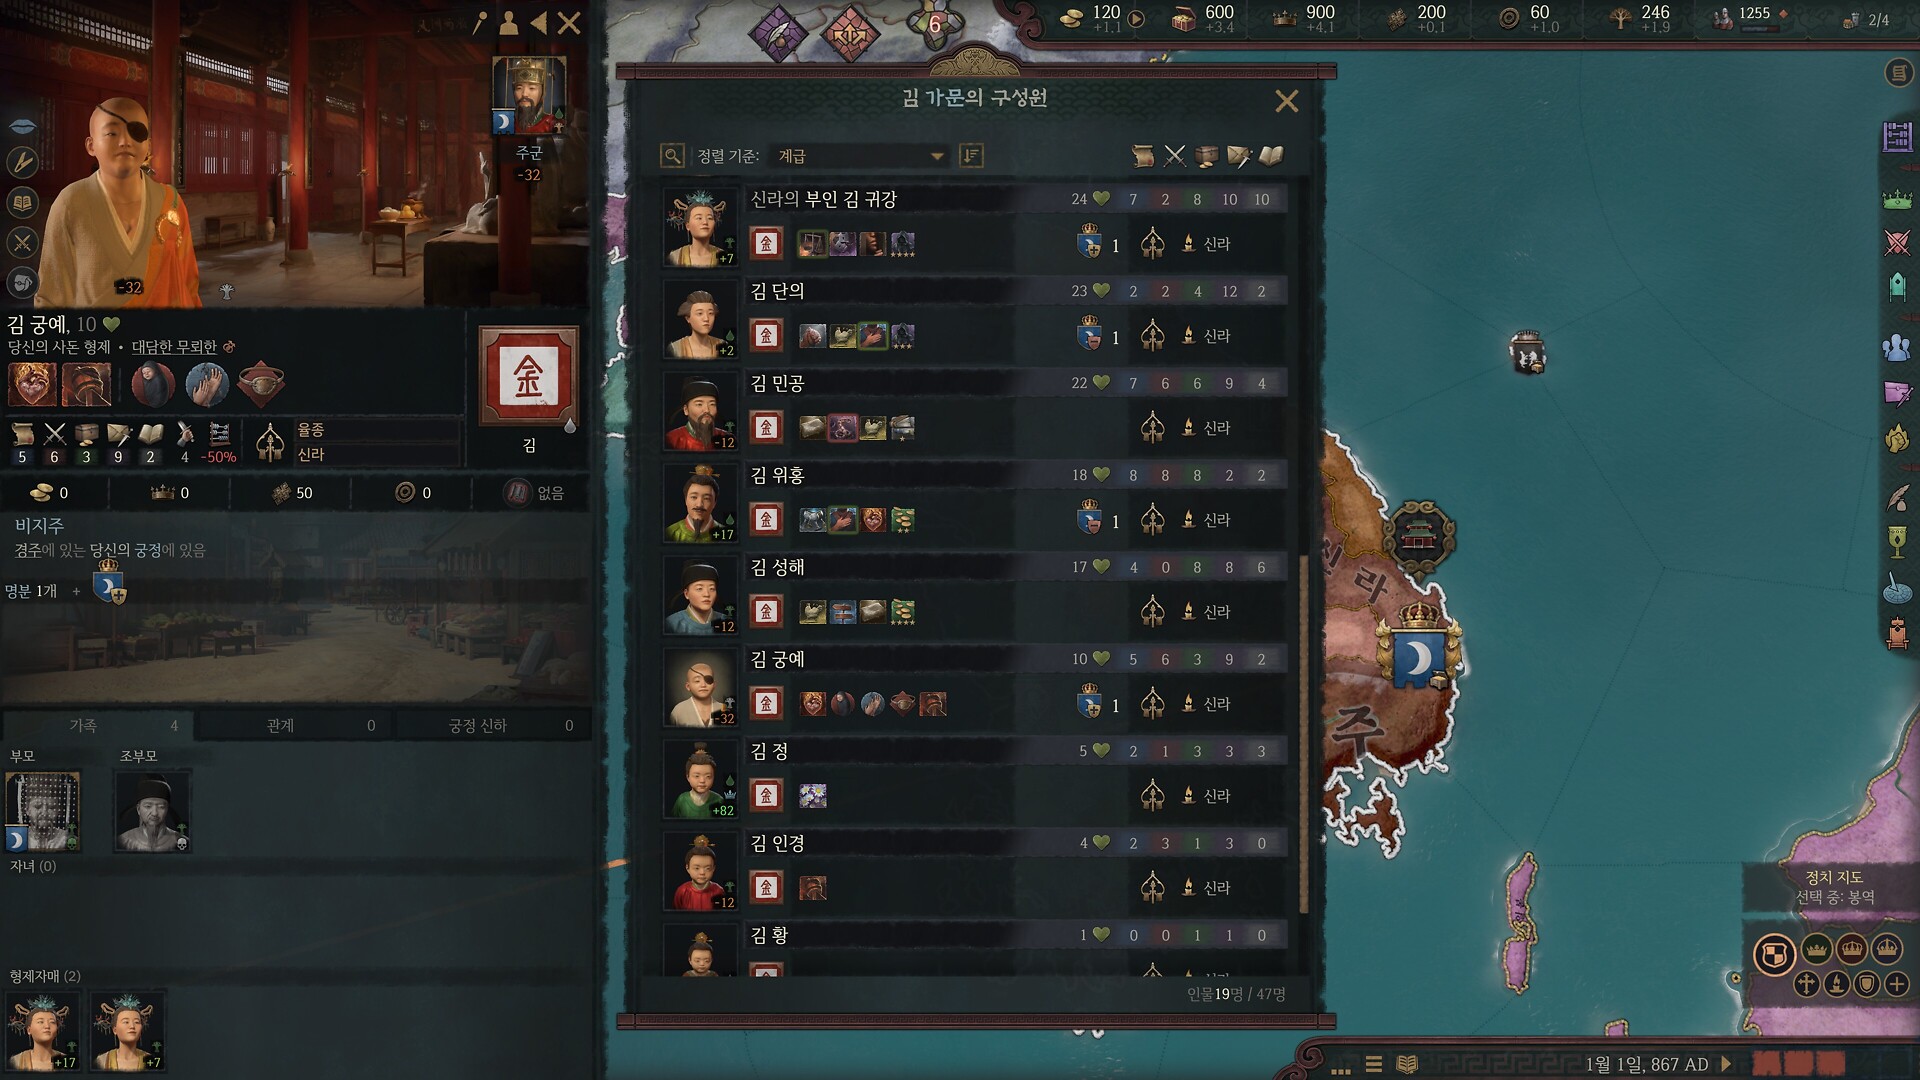Open 김 민공 character row
Screen dimensions: 1920x1080
tap(975, 412)
